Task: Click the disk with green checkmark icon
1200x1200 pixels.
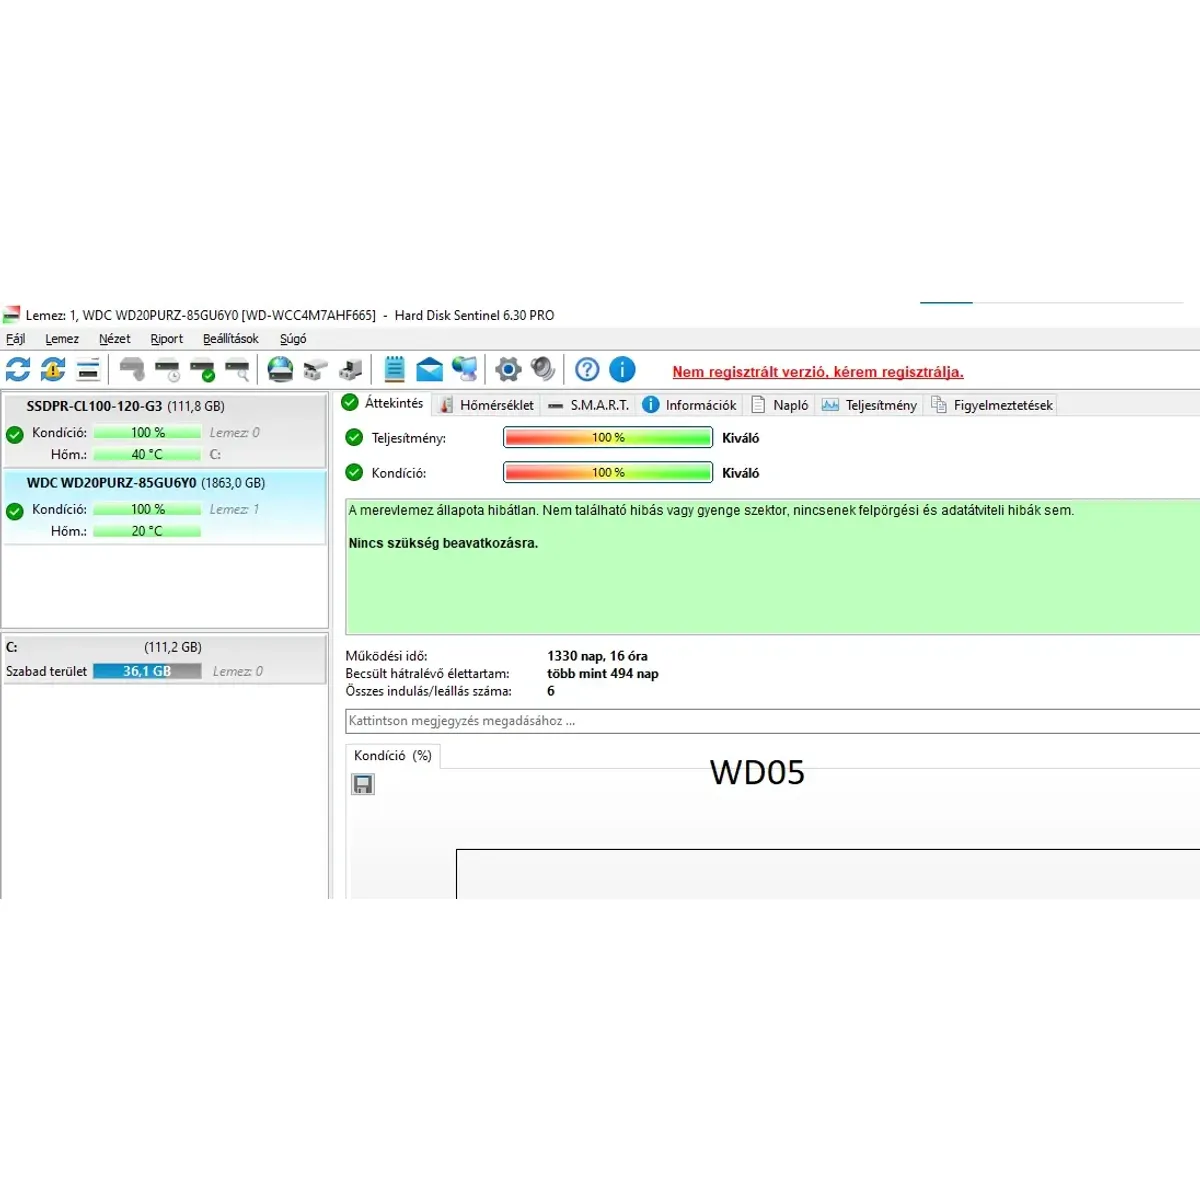Action: point(202,370)
